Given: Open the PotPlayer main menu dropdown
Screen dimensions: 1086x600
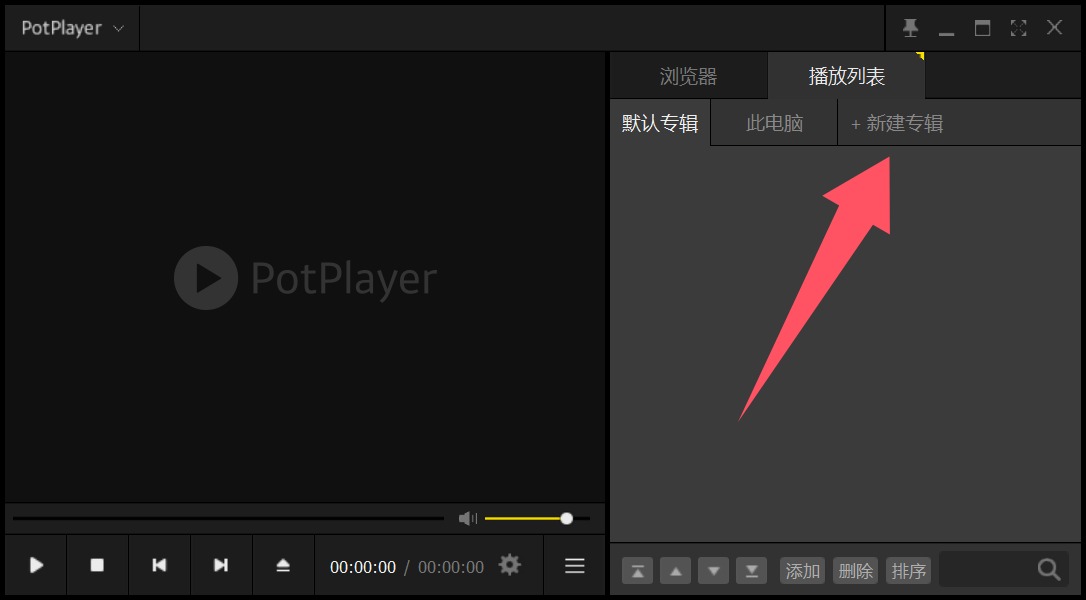Looking at the screenshot, I should pyautogui.click(x=72, y=28).
